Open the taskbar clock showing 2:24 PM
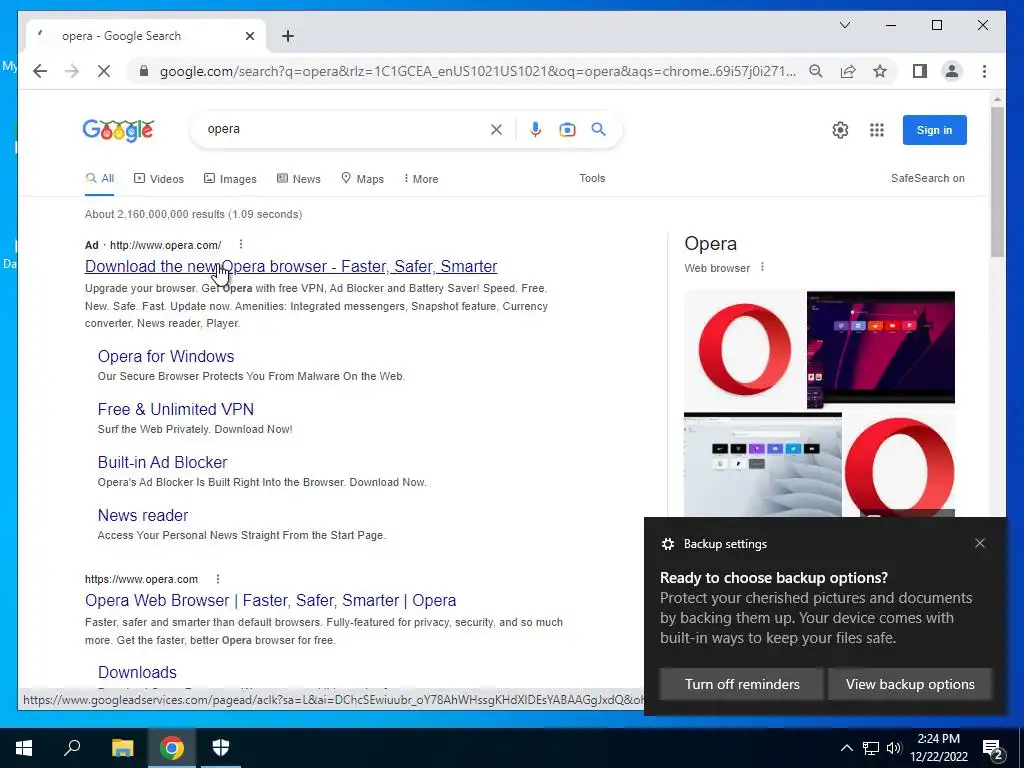1024x768 pixels. (938, 748)
